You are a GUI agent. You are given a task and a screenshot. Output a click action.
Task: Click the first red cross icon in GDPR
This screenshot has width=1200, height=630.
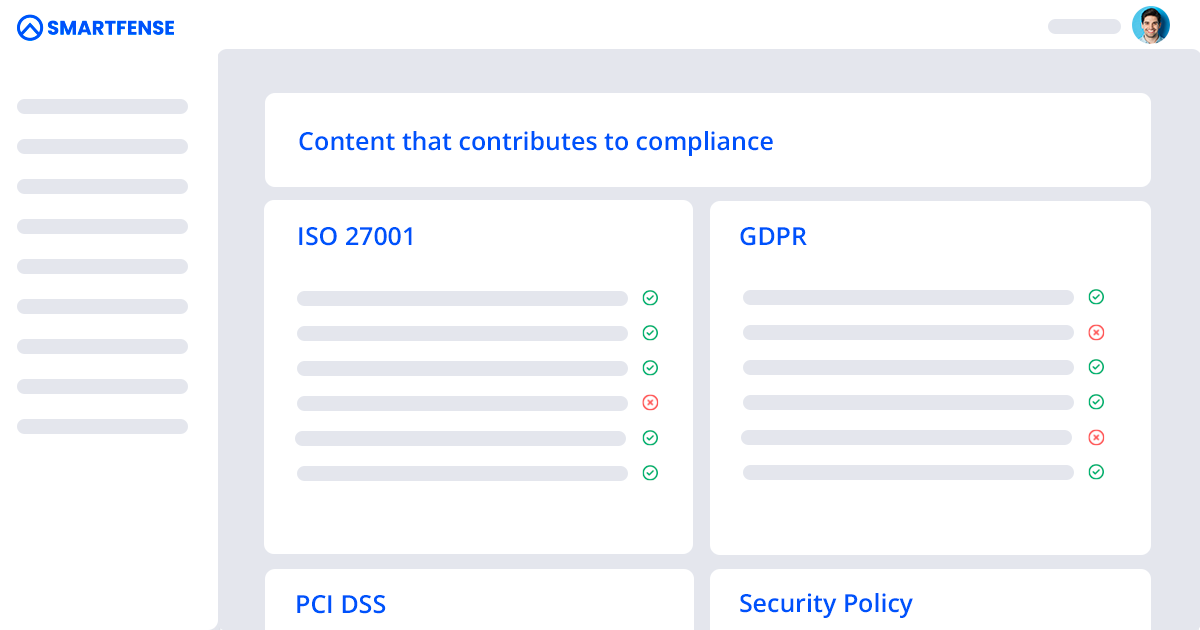pyautogui.click(x=1096, y=332)
